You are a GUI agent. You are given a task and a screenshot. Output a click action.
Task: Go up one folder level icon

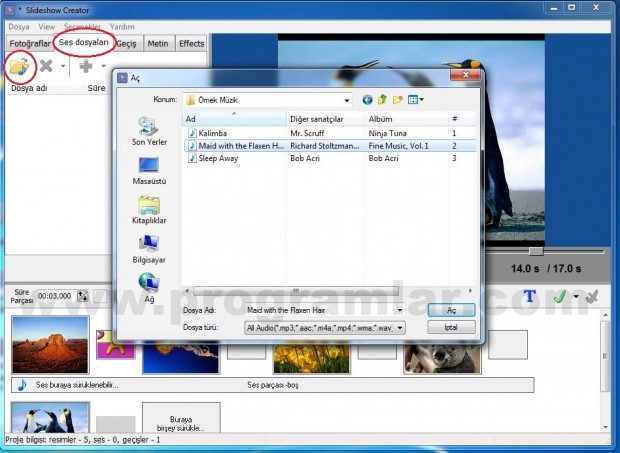(382, 100)
